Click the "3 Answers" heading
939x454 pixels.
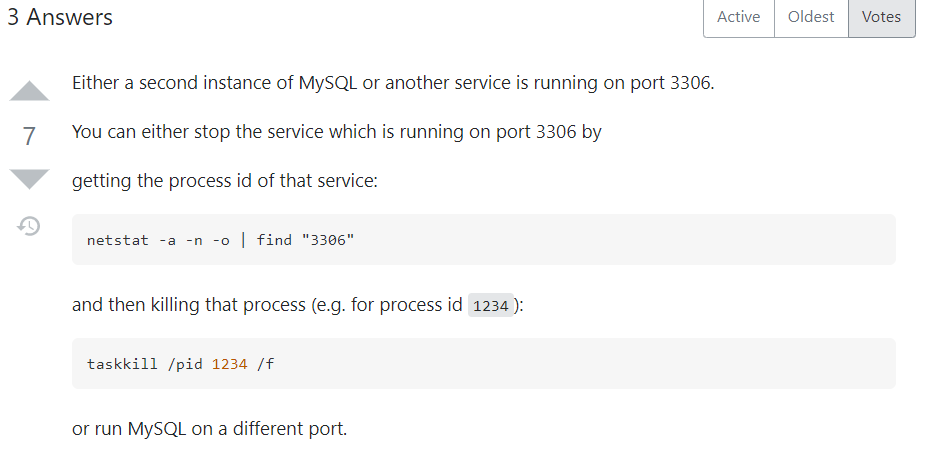pyautogui.click(x=60, y=18)
